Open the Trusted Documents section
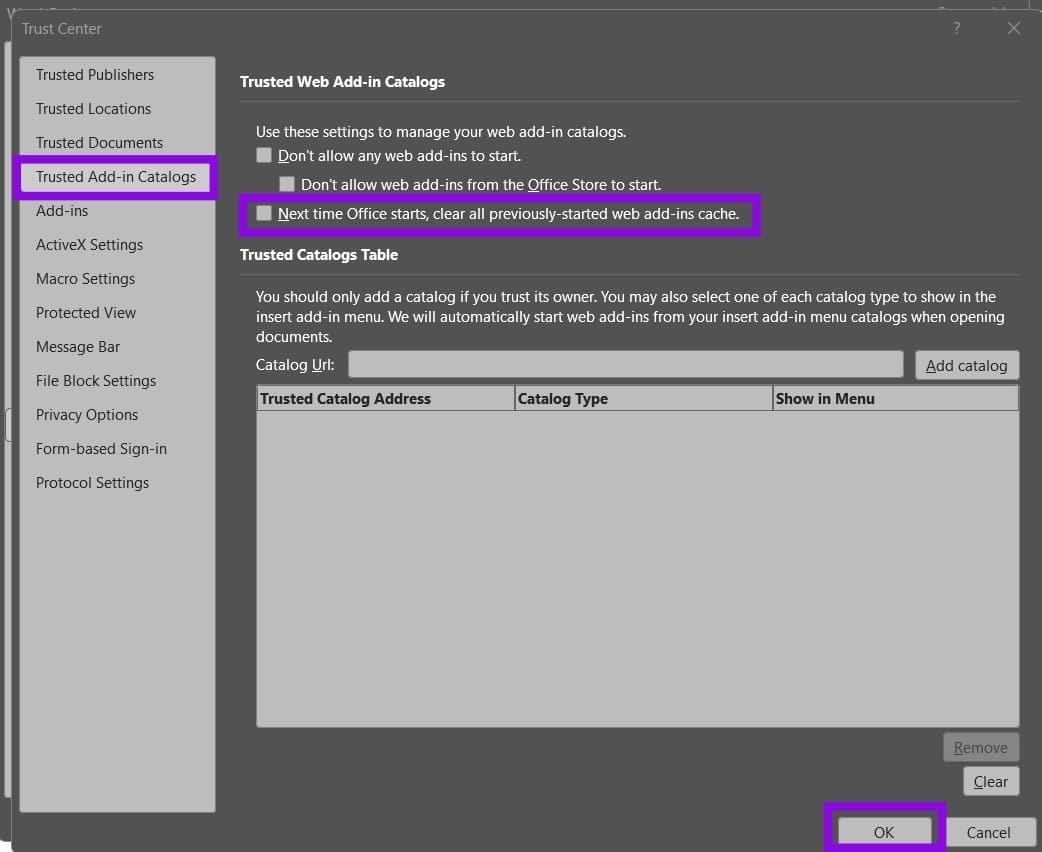Screen dimensions: 1042x852 [x=100, y=142]
